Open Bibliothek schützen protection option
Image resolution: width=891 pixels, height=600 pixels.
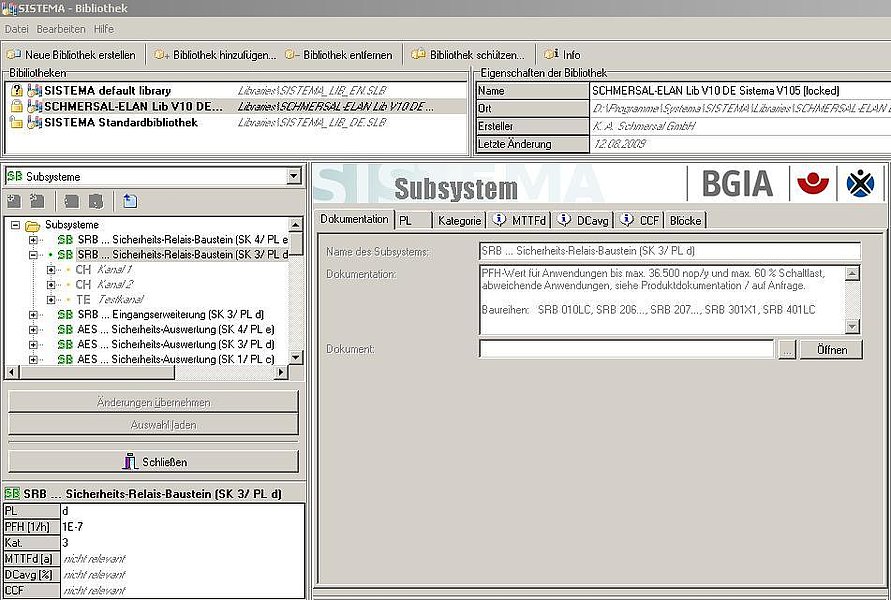468,55
